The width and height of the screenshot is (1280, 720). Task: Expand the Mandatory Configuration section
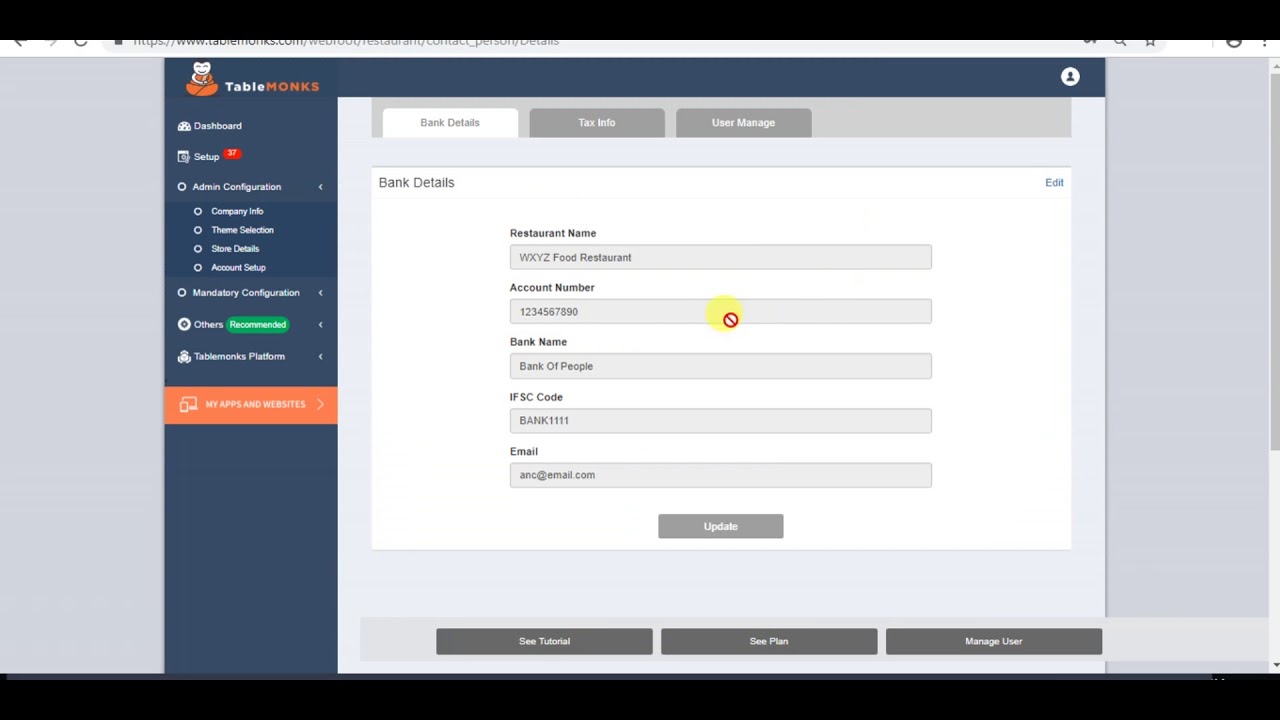tap(250, 293)
